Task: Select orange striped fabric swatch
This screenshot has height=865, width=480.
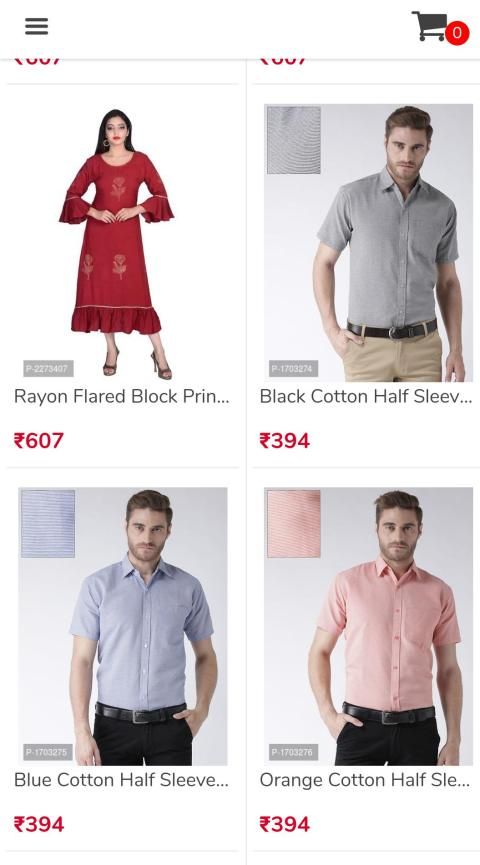Action: [294, 524]
